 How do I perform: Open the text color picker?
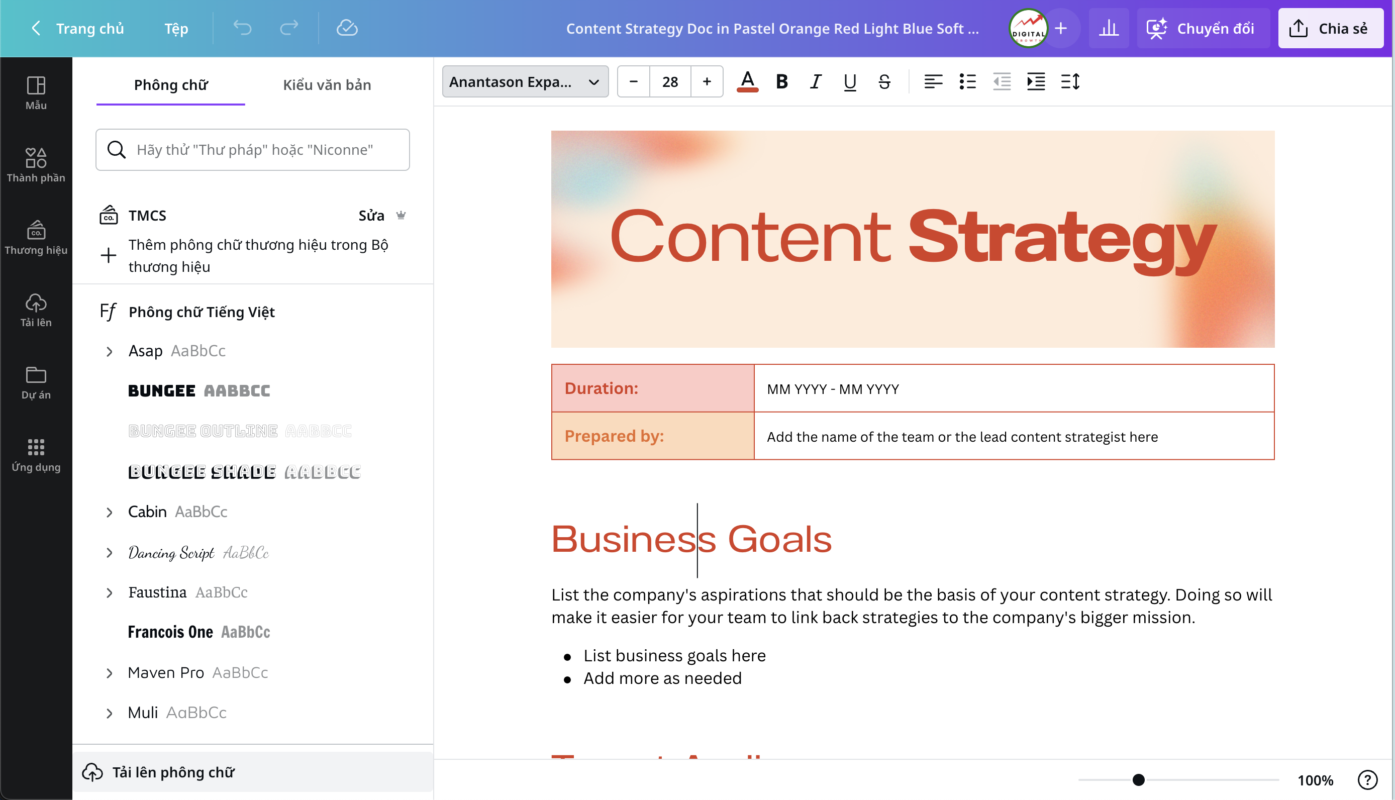click(x=747, y=82)
